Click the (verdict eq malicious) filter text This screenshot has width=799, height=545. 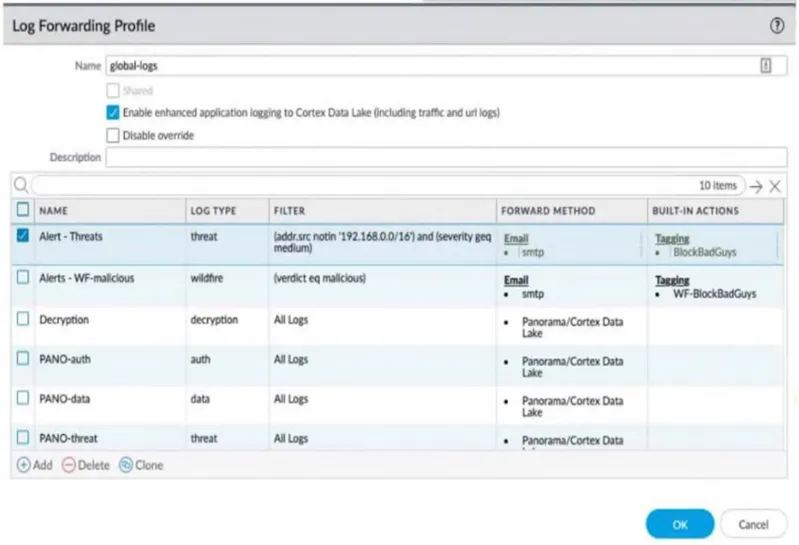coord(319,278)
